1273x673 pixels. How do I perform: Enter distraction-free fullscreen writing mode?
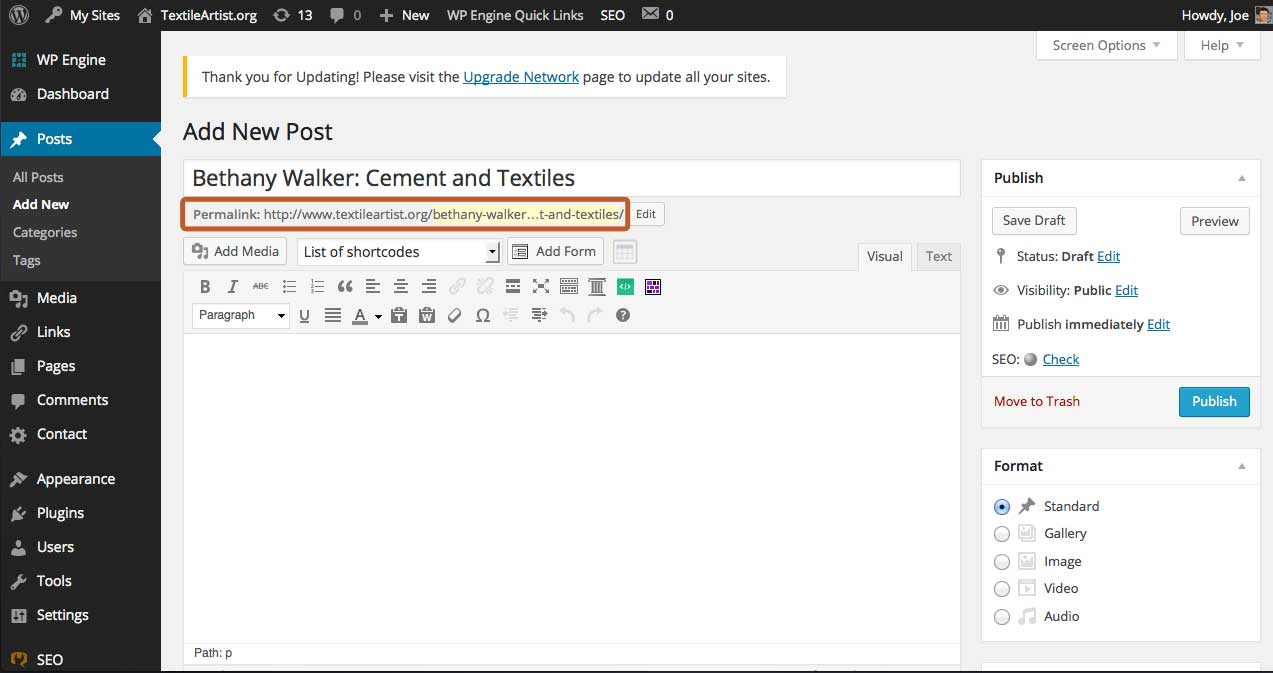click(541, 287)
